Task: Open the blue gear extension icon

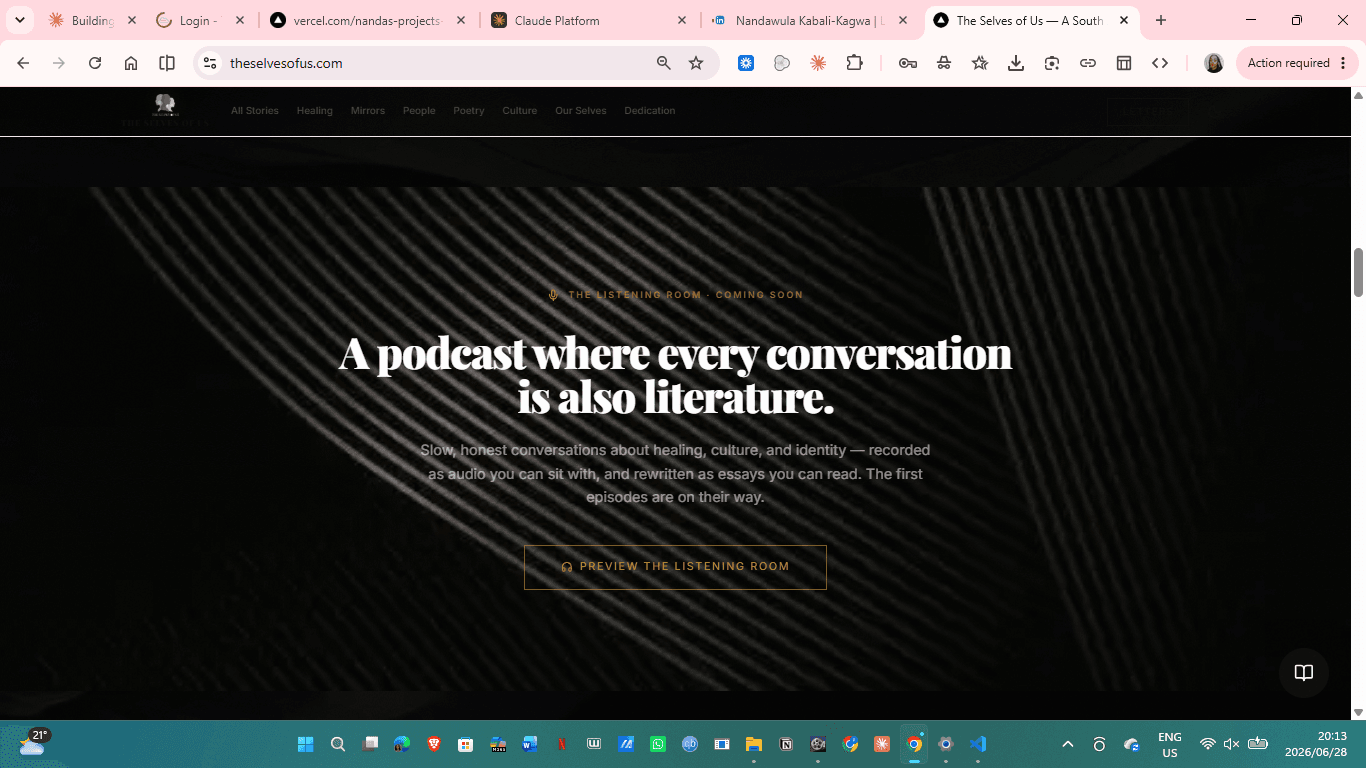Action: (746, 63)
